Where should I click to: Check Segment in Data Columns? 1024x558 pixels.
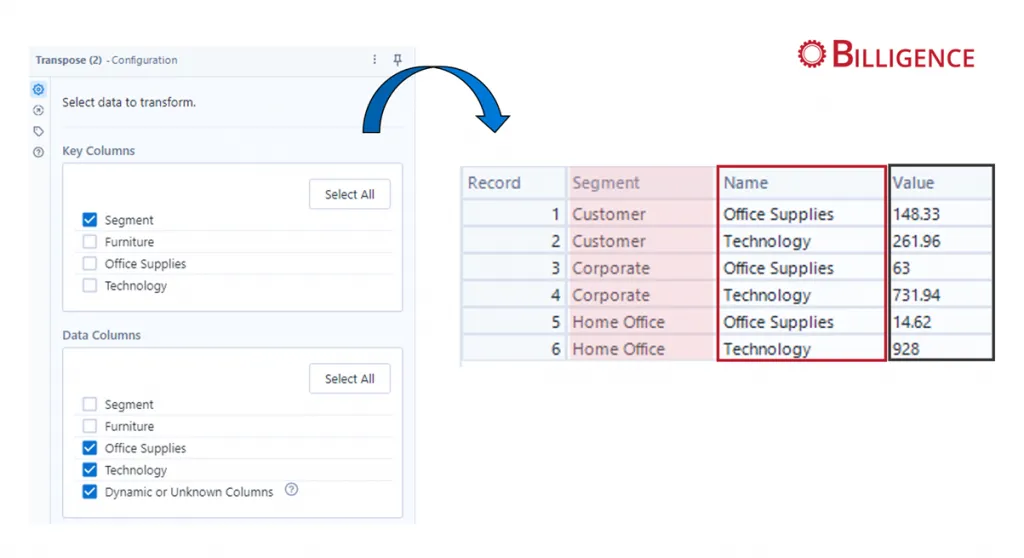(x=89, y=404)
